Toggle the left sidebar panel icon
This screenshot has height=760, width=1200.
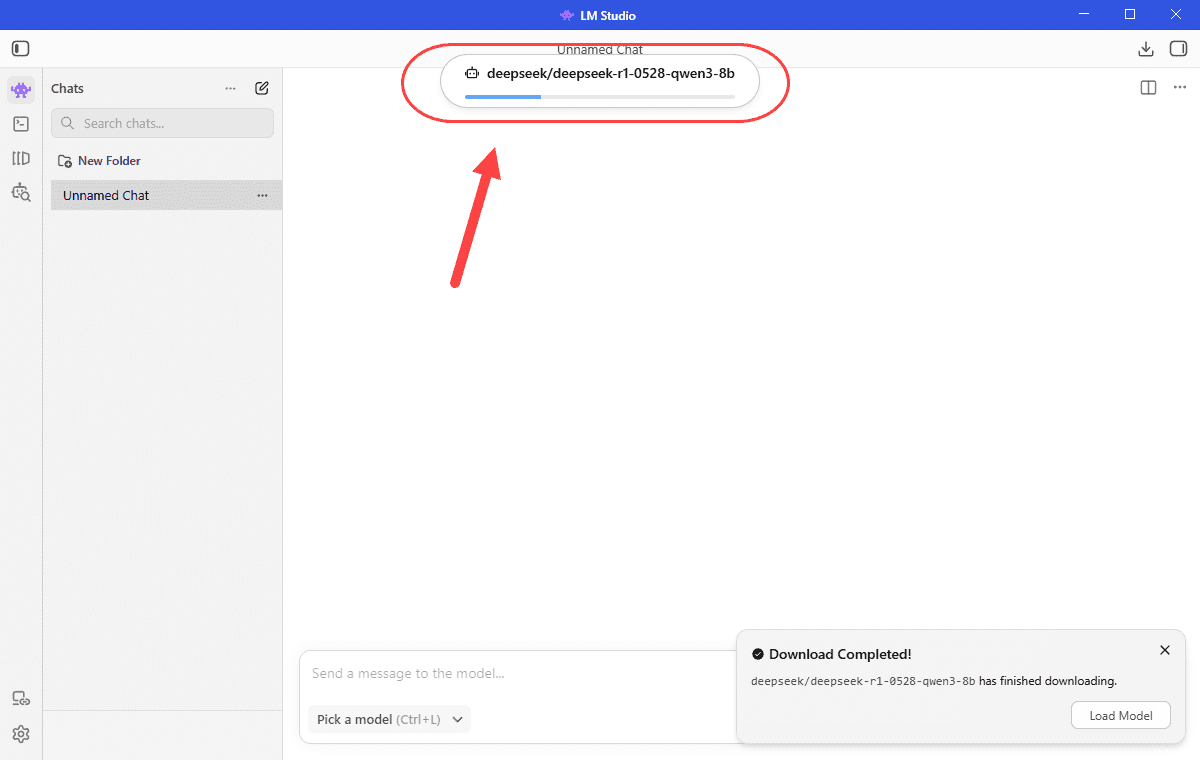click(21, 48)
